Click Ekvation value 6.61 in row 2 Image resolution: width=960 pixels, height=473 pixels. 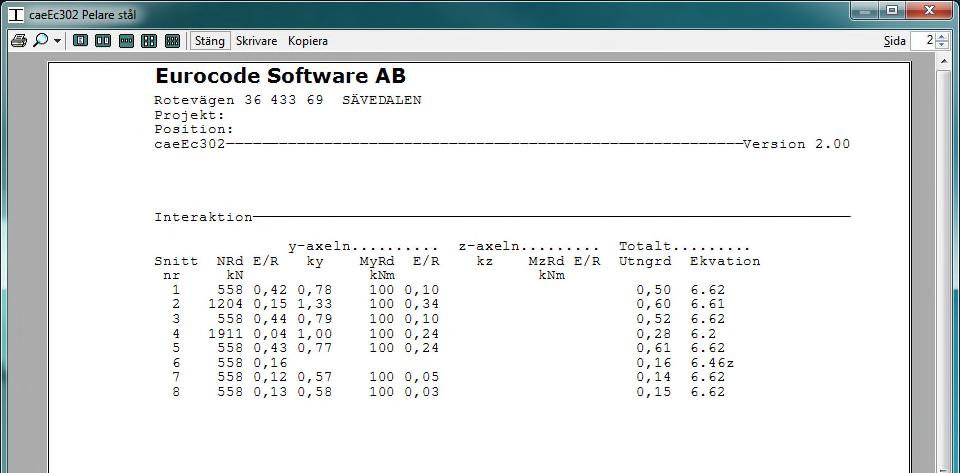(707, 304)
